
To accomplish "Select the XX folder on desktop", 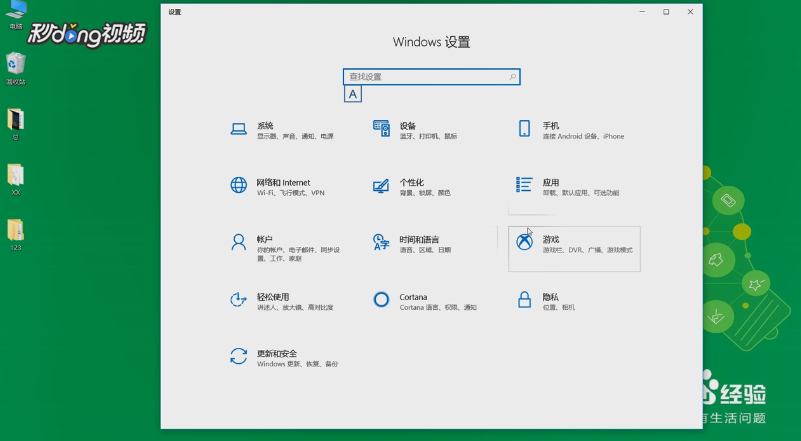I will pos(16,179).
